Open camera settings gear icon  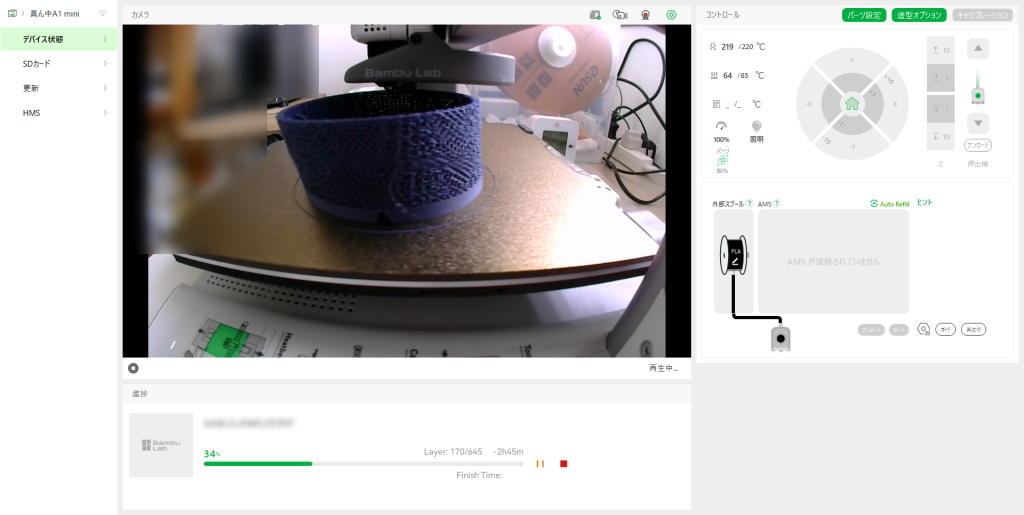coord(671,15)
